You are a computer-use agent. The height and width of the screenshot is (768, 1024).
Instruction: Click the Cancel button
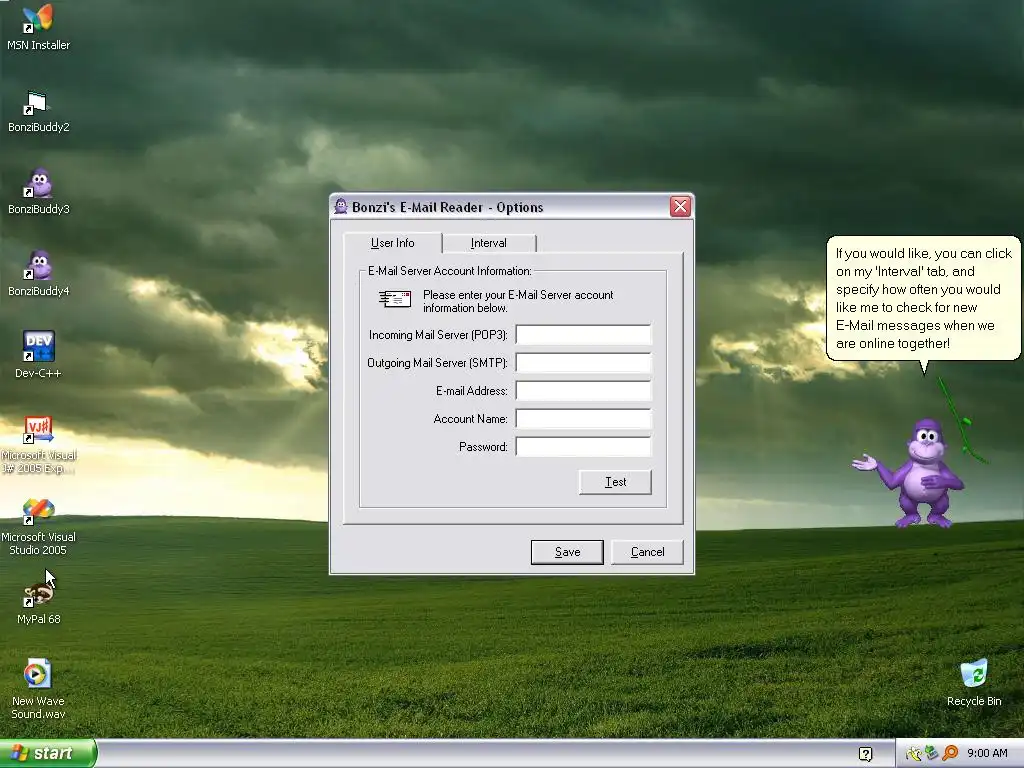click(x=647, y=552)
